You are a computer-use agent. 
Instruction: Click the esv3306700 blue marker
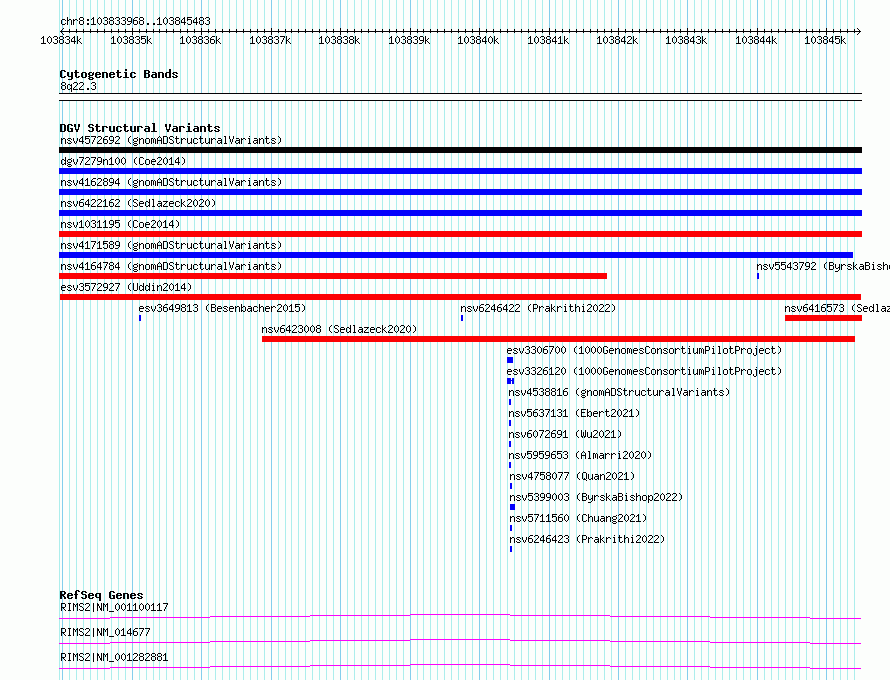click(x=510, y=360)
